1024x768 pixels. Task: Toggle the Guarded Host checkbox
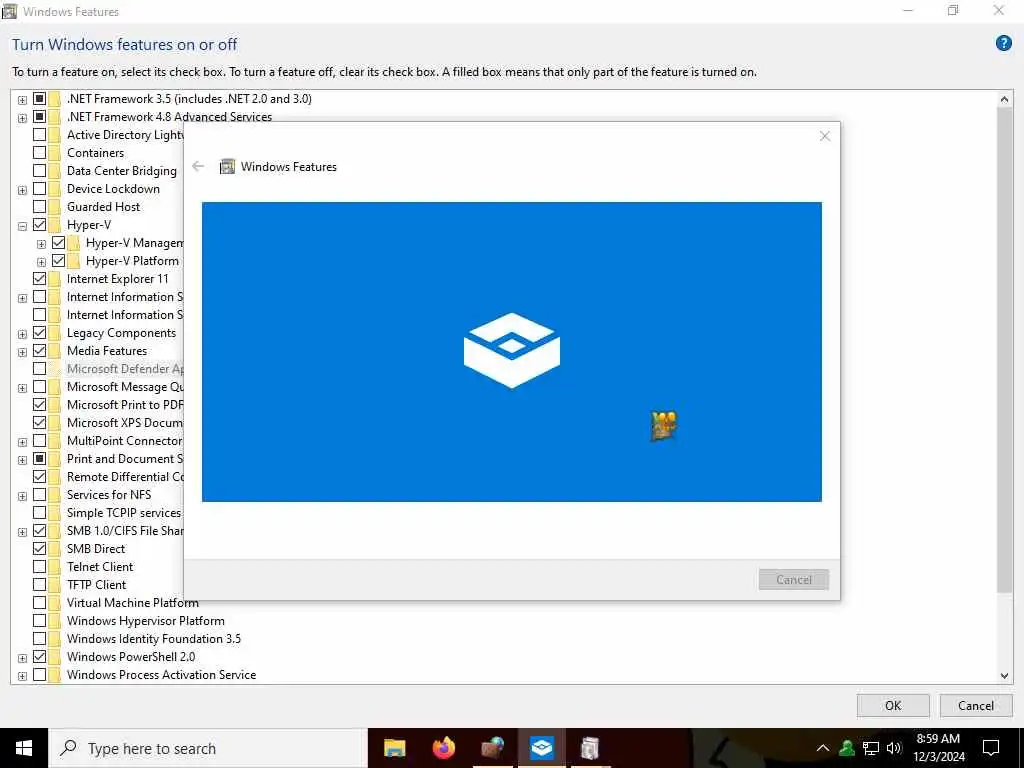(39, 207)
